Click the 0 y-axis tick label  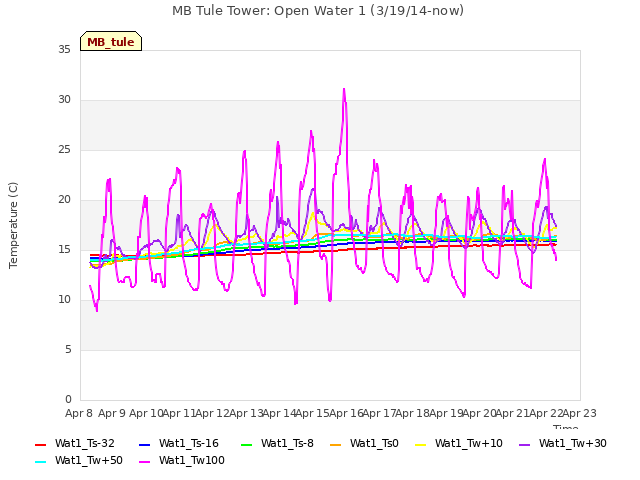[x=68, y=399]
